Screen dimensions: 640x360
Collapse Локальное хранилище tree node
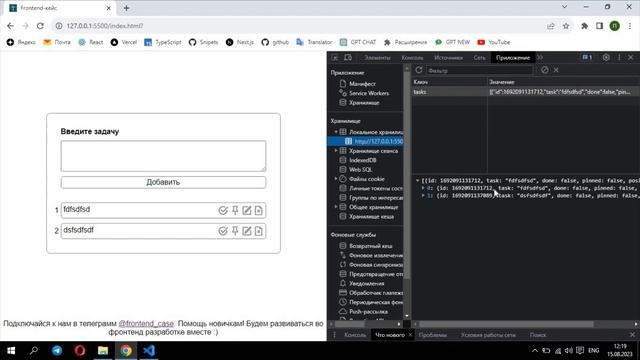336,132
